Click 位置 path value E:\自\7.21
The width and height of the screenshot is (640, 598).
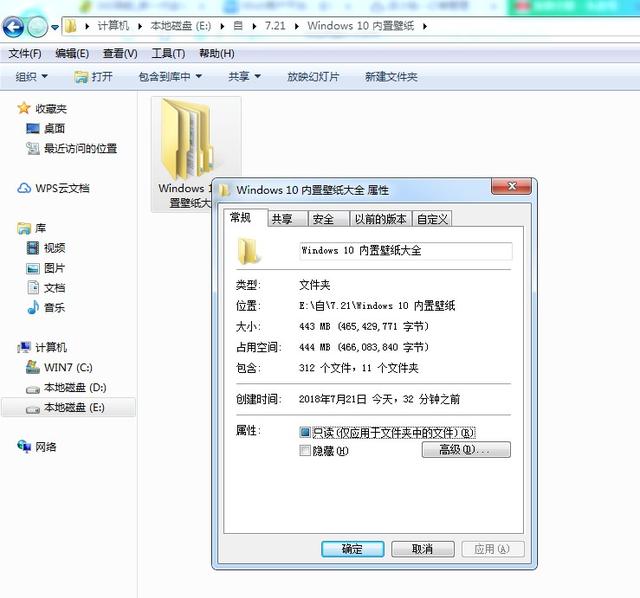pyautogui.click(x=377, y=305)
